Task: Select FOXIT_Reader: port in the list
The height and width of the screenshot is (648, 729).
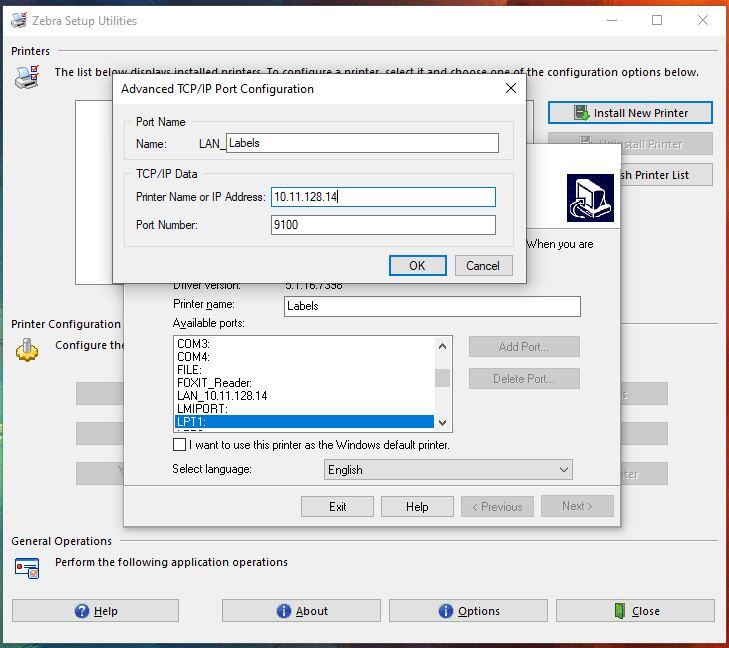Action: [x=304, y=383]
